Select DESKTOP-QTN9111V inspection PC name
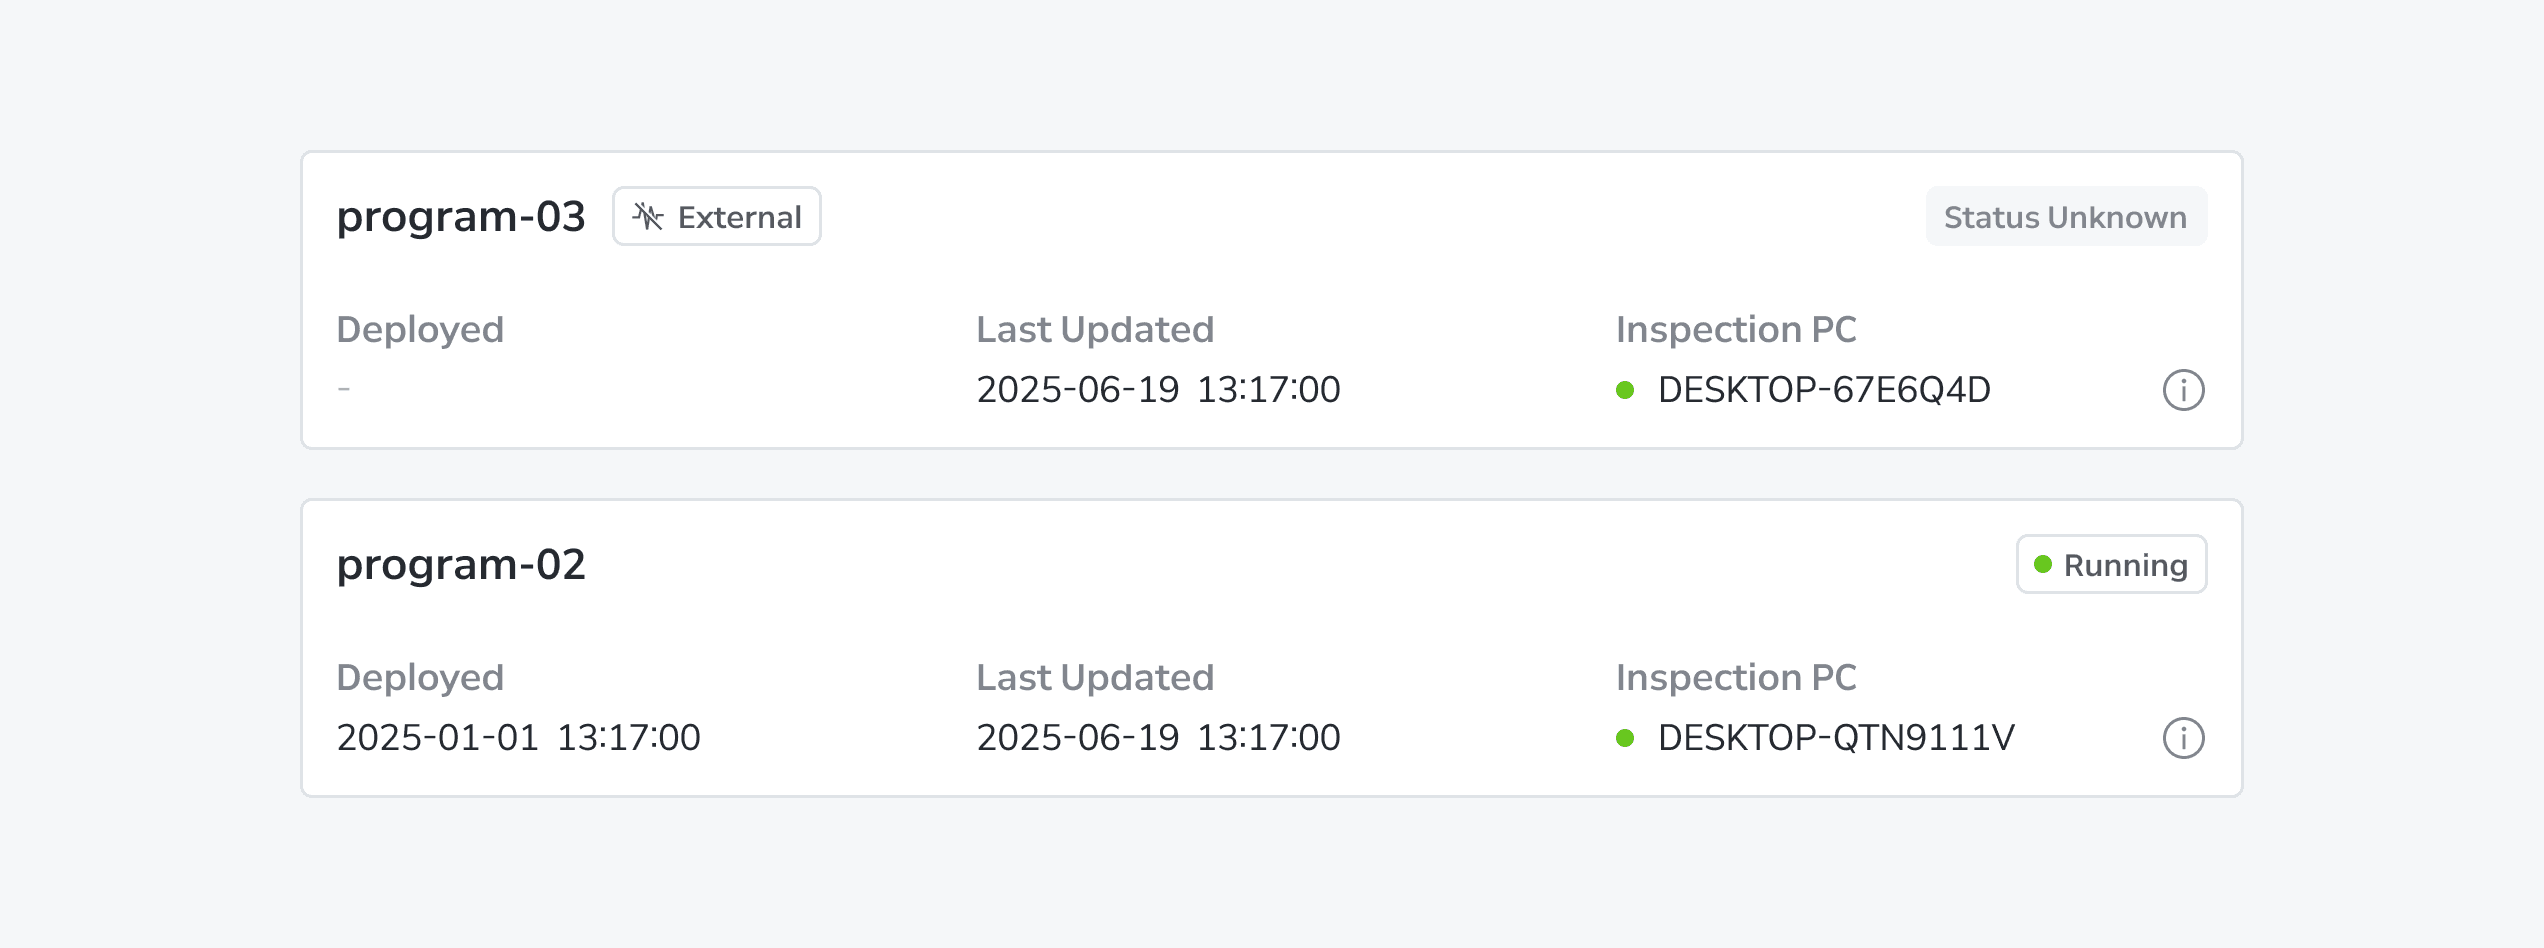 click(1836, 738)
